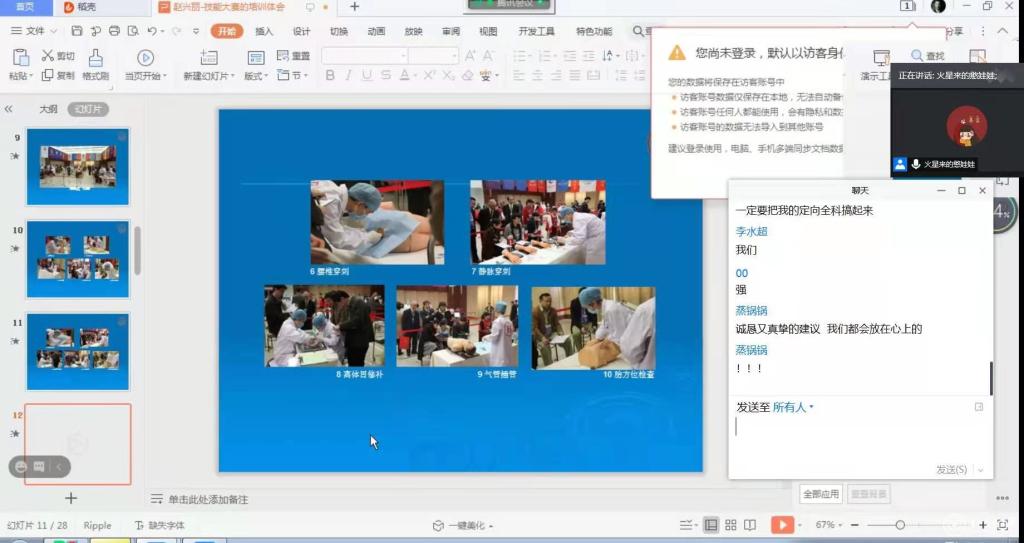Click the Find (查找) magnifier icon
The image size is (1024, 543).
[x=917, y=57]
